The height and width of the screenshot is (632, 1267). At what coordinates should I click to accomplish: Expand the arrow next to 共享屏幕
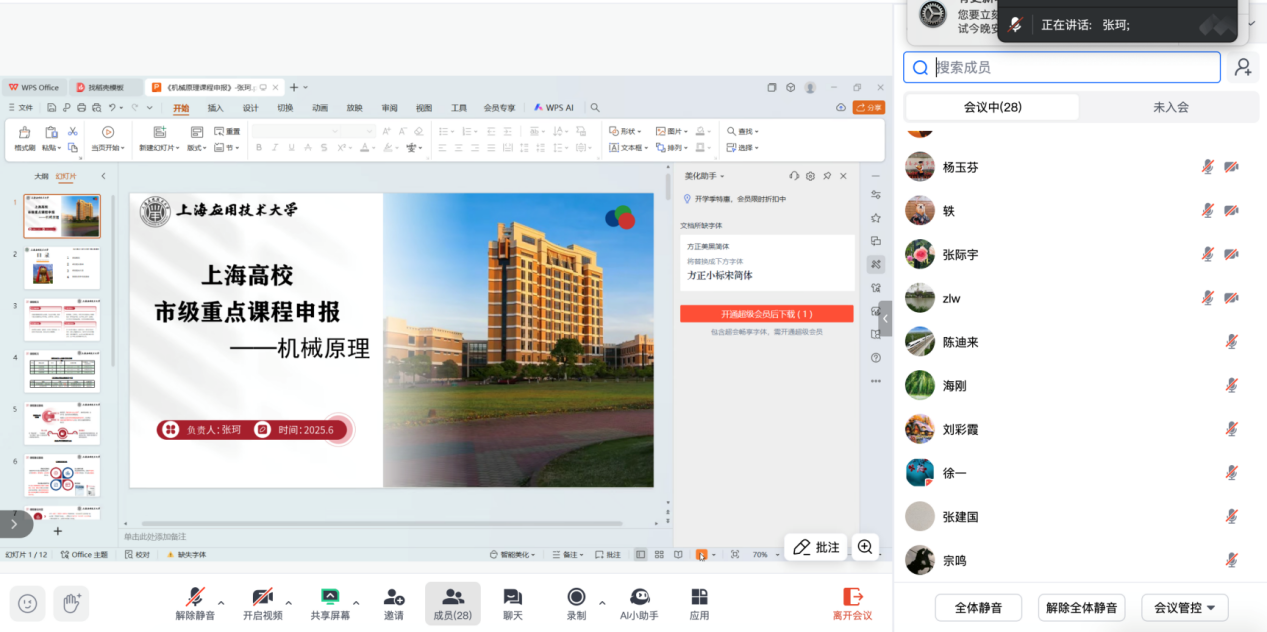tap(356, 603)
